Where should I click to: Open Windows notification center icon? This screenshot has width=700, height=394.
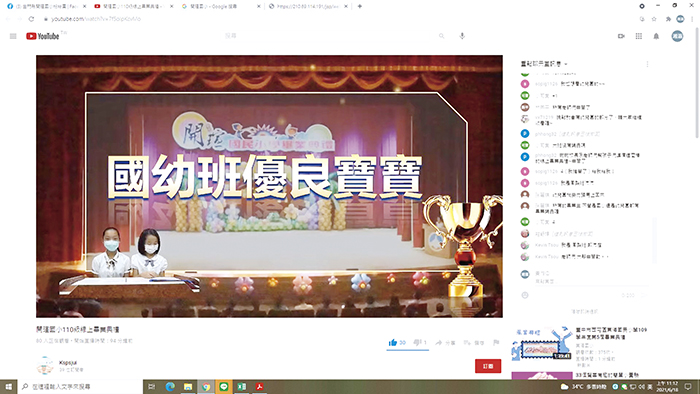pyautogui.click(x=689, y=386)
